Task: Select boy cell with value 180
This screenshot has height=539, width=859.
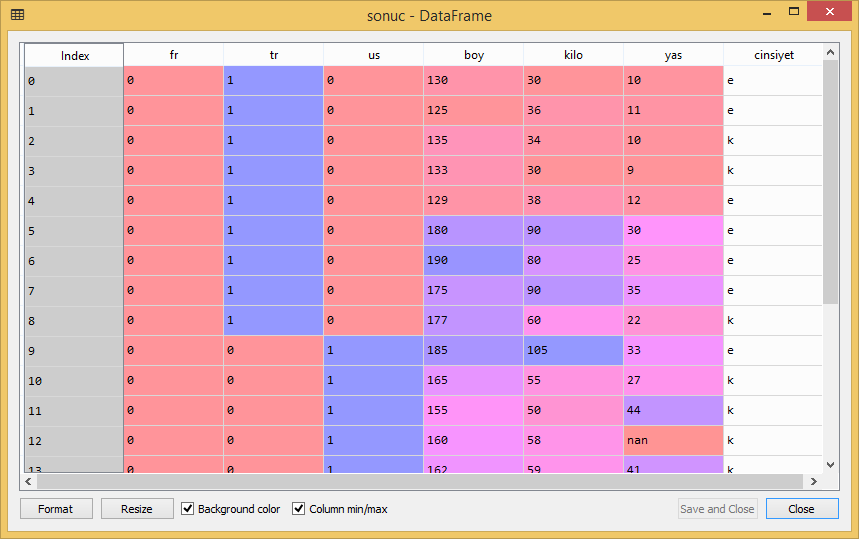Action: [473, 231]
